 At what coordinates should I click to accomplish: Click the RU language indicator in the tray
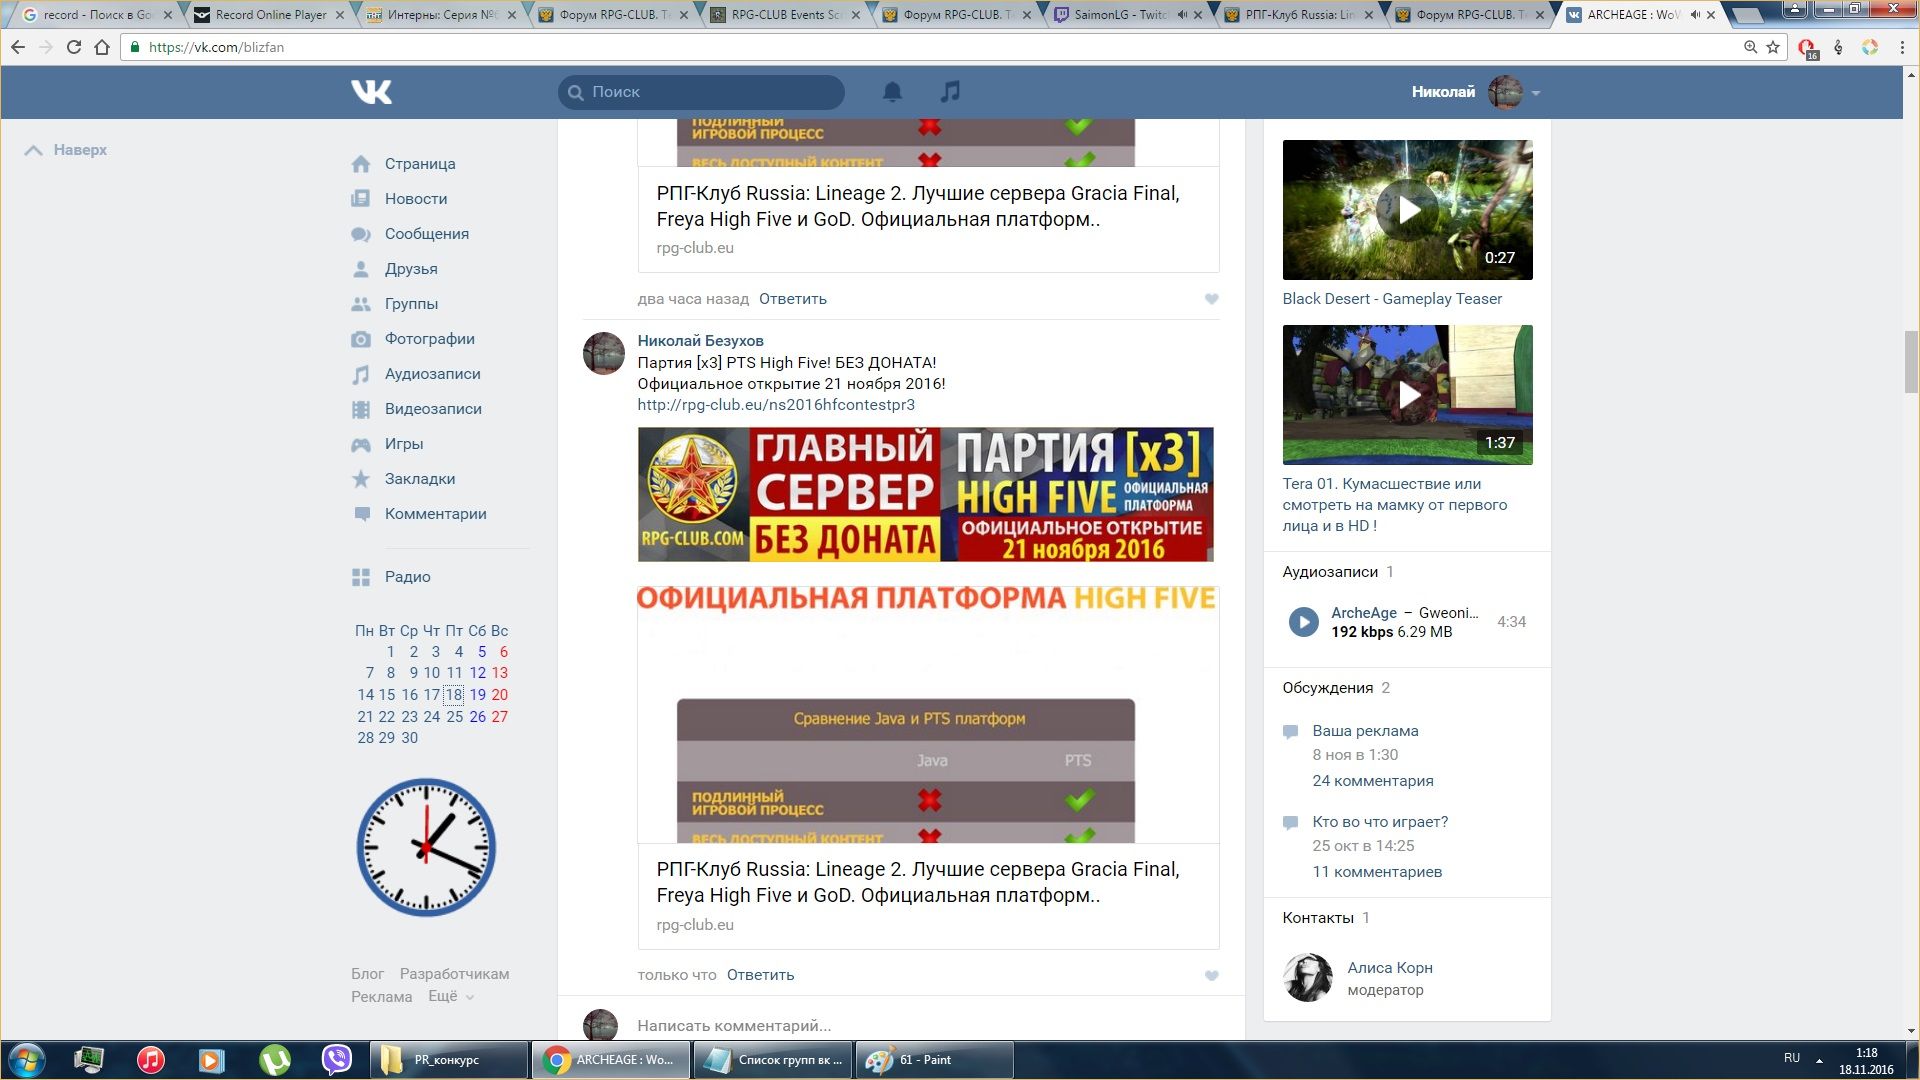pyautogui.click(x=1791, y=1058)
